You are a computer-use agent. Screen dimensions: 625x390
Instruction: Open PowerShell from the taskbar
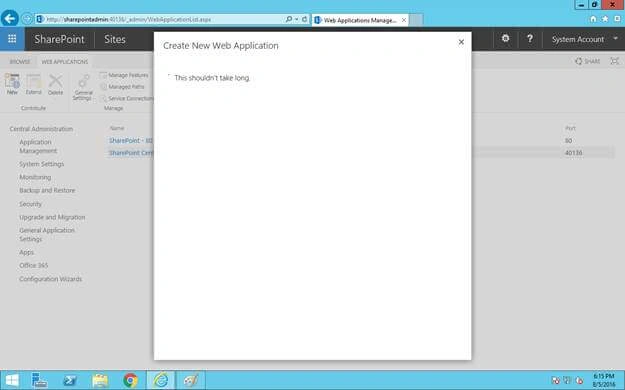pos(70,380)
